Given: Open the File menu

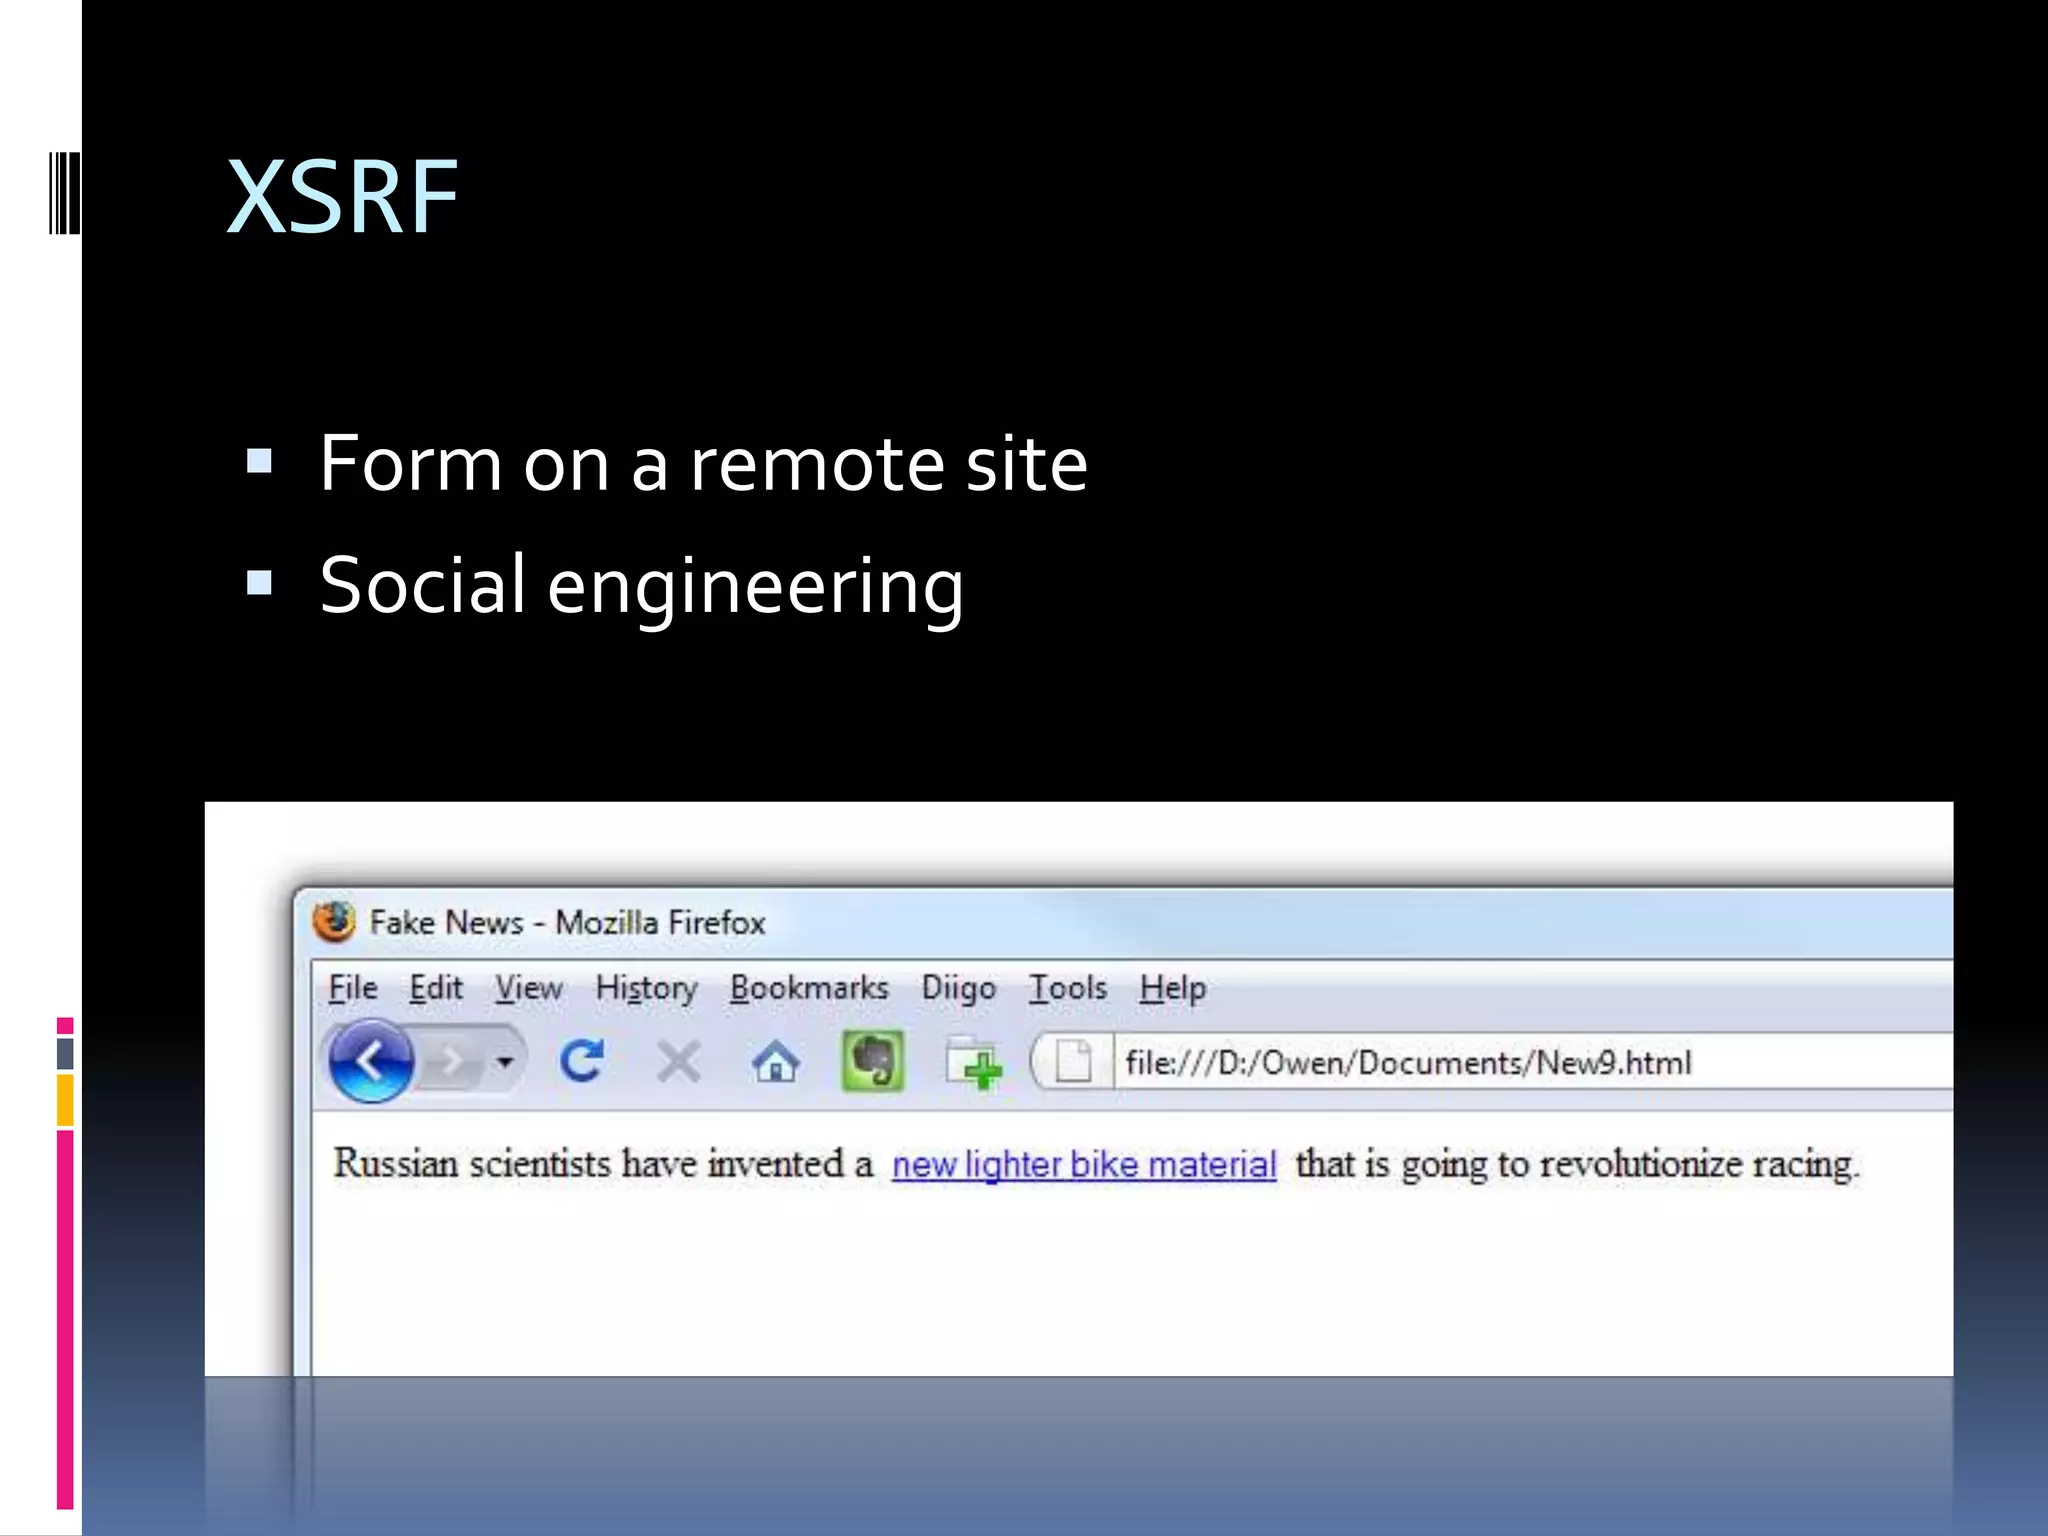Looking at the screenshot, I should (x=353, y=988).
